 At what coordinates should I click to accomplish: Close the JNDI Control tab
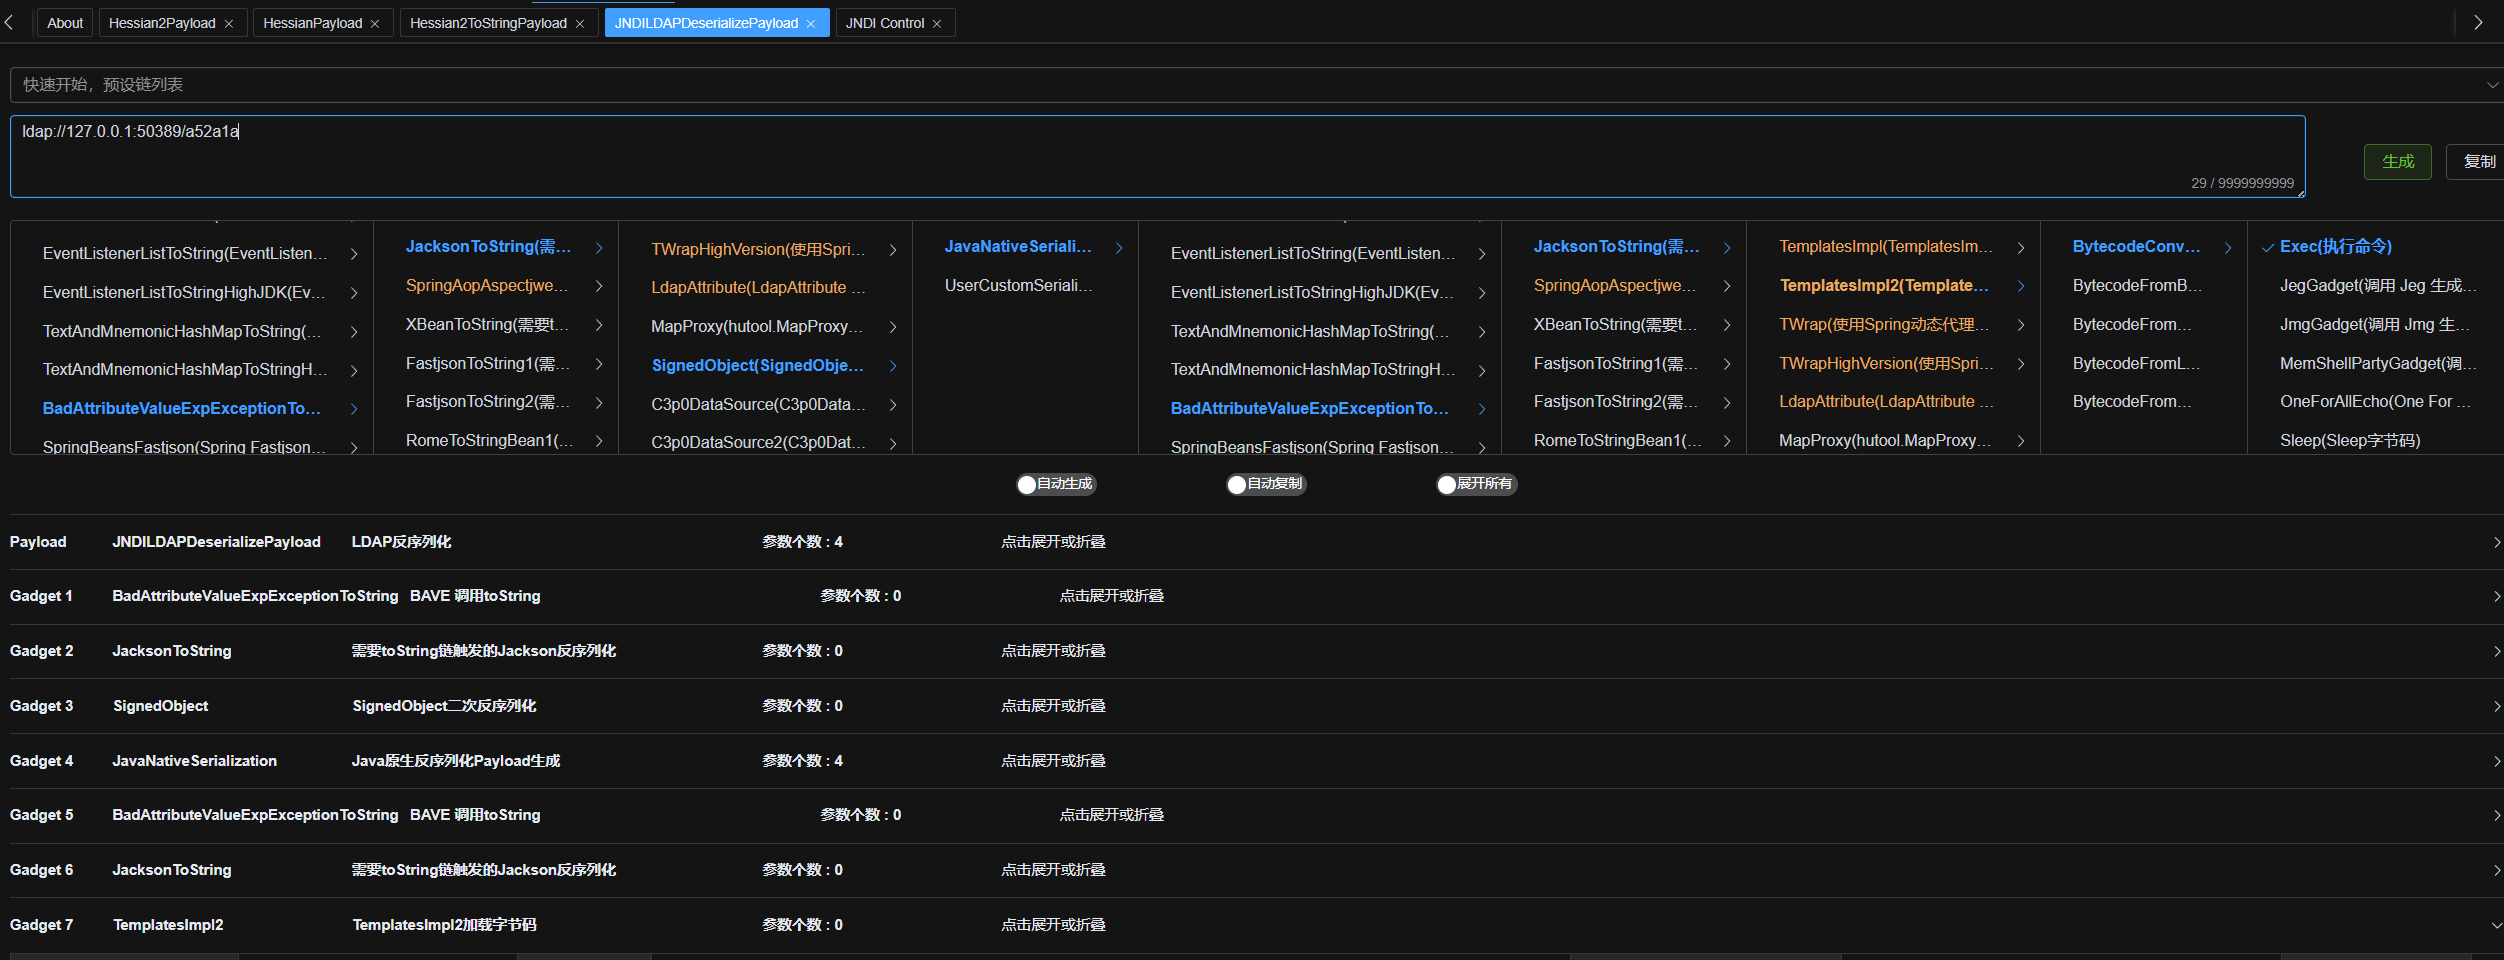coord(937,24)
